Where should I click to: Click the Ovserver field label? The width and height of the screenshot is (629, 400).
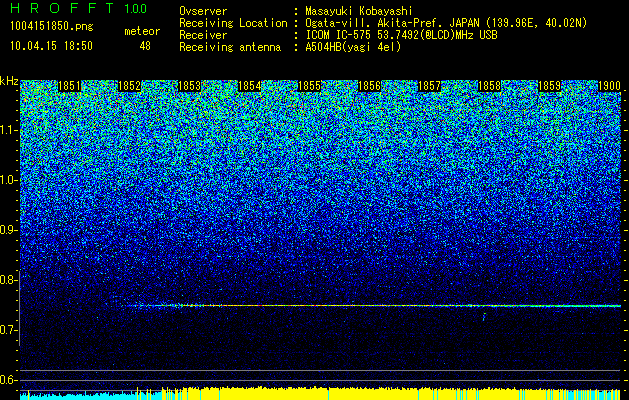(x=203, y=11)
